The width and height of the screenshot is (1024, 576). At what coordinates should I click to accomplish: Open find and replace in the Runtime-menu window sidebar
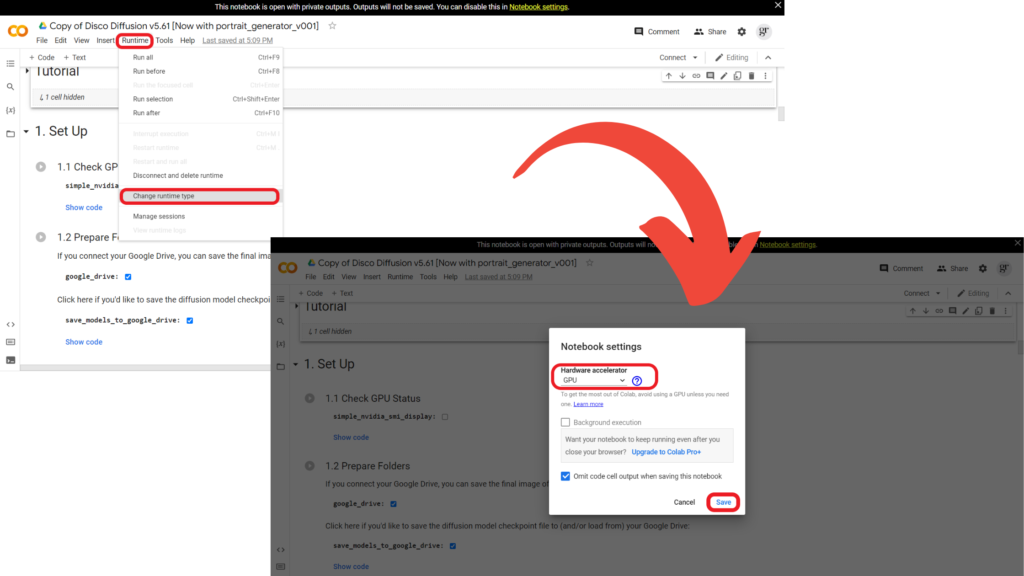(10, 86)
